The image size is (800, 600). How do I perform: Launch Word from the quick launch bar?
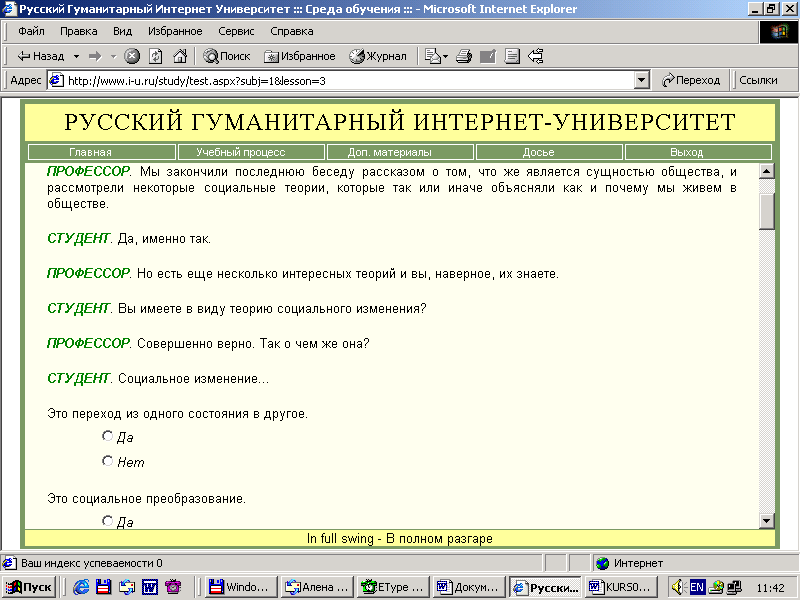click(150, 587)
